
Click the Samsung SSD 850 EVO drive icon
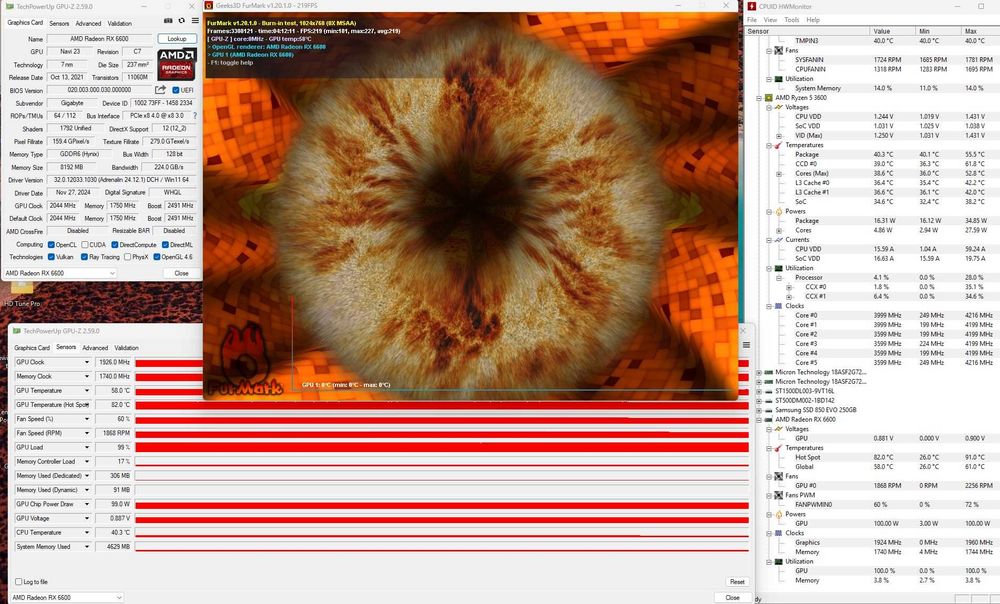pos(768,410)
